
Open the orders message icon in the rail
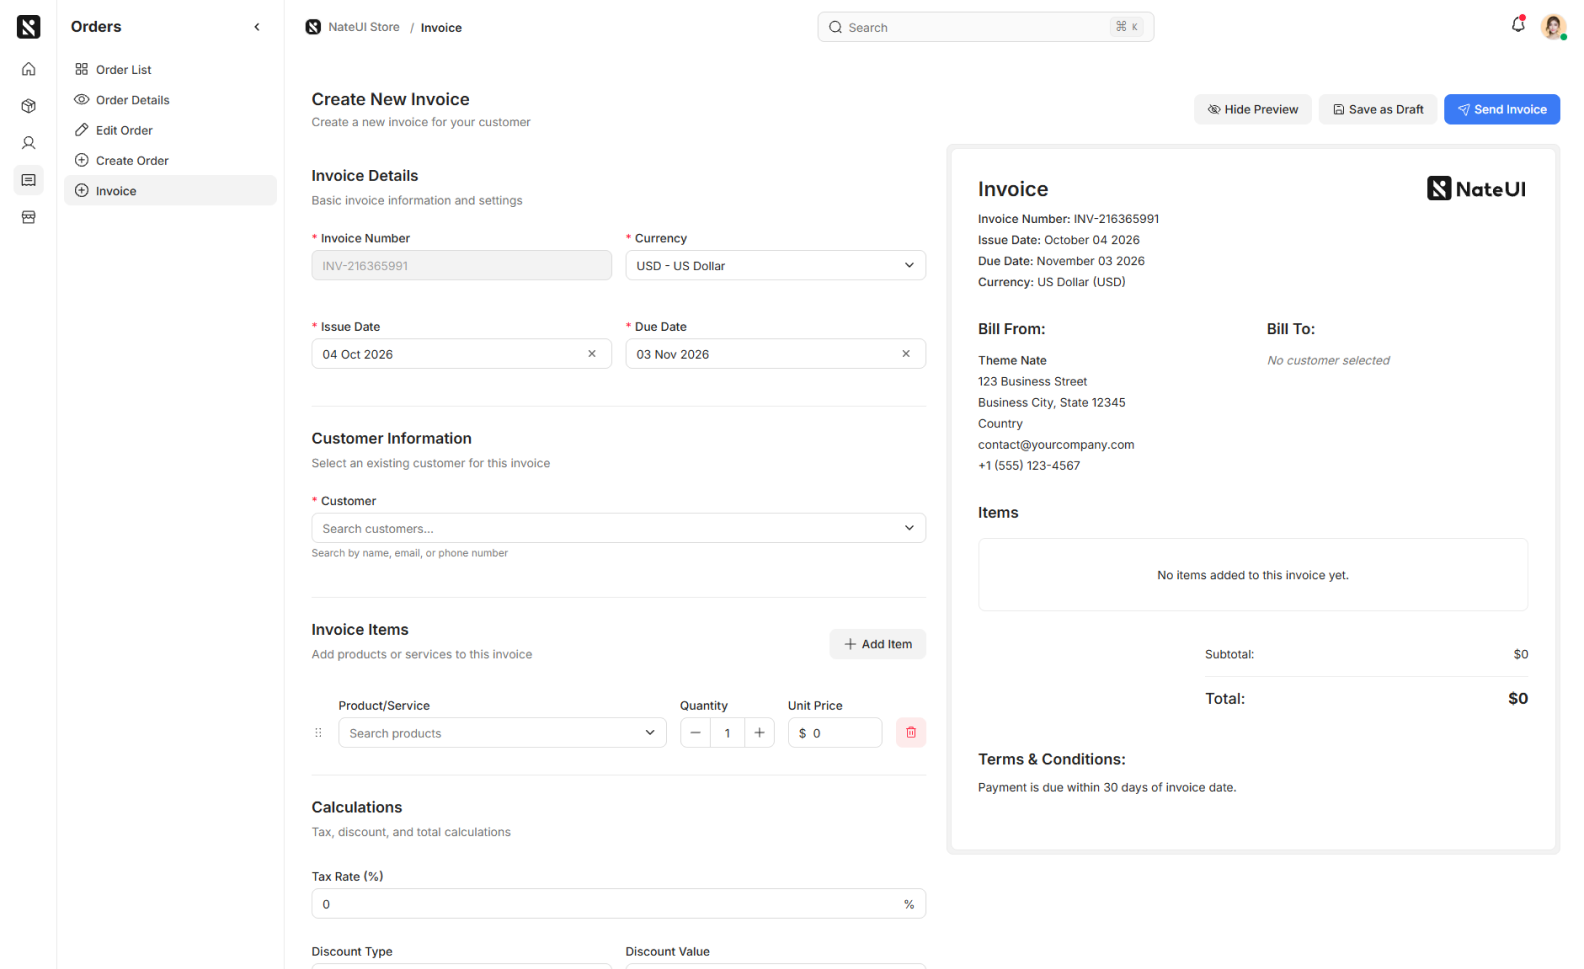click(28, 180)
